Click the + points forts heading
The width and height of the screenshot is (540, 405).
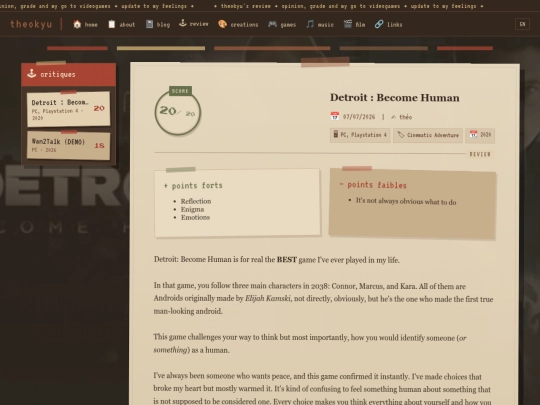tap(193, 186)
